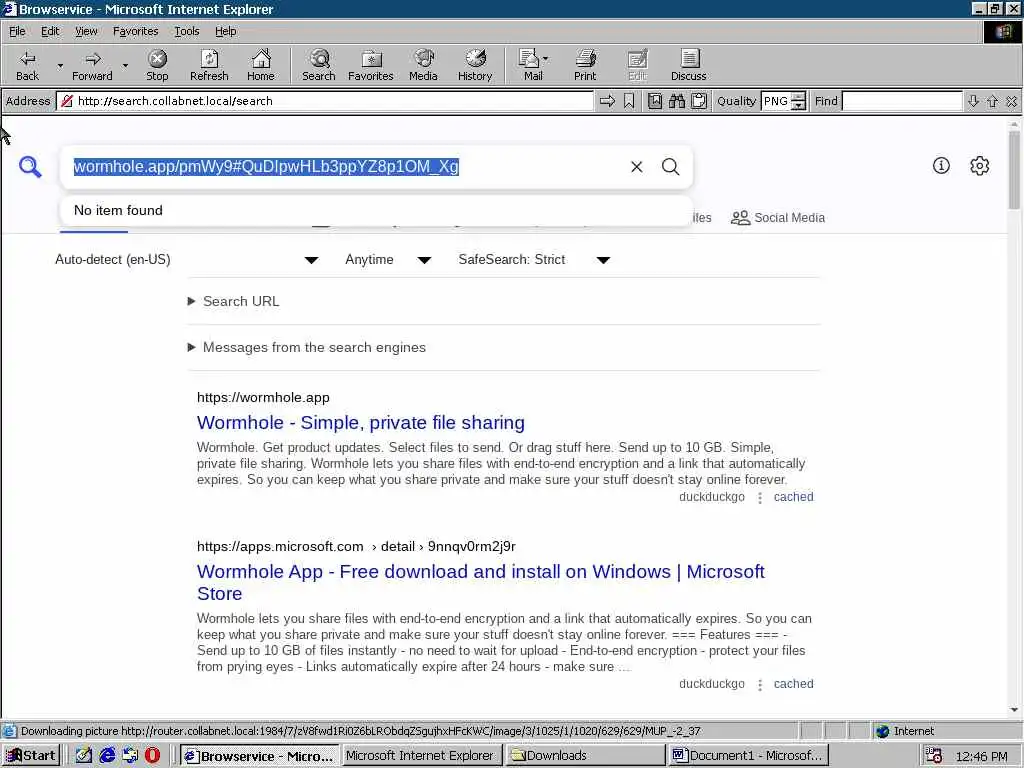
Task: Open the Help menu
Action: click(225, 31)
